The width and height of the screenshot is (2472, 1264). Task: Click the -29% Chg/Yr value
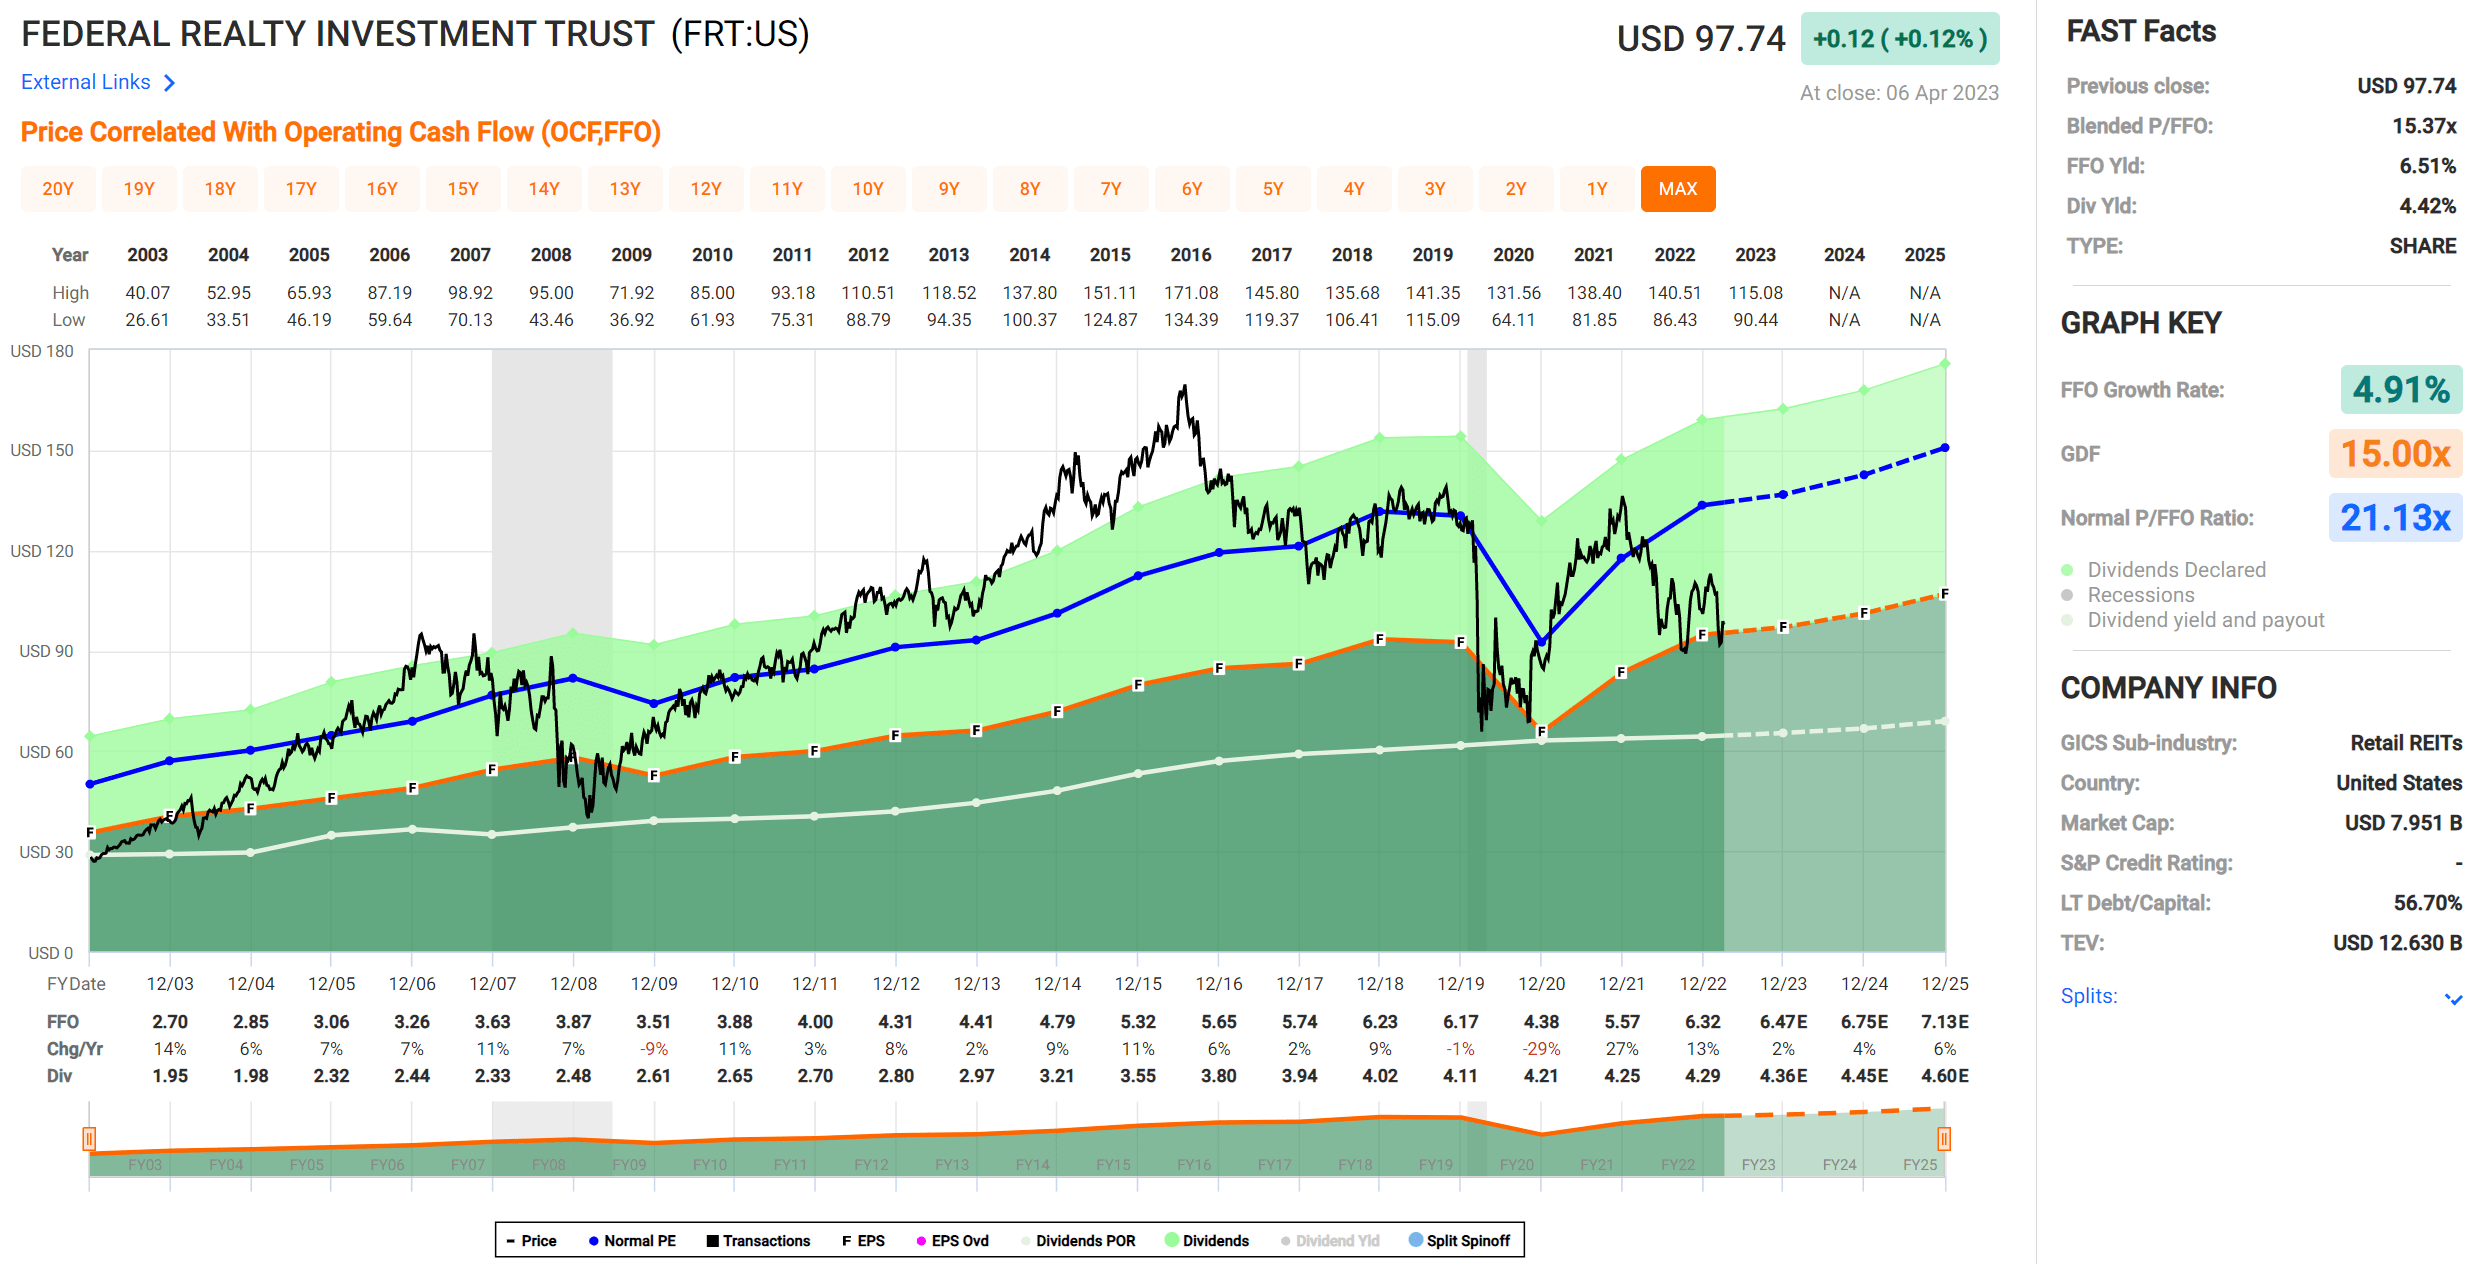point(1541,1049)
